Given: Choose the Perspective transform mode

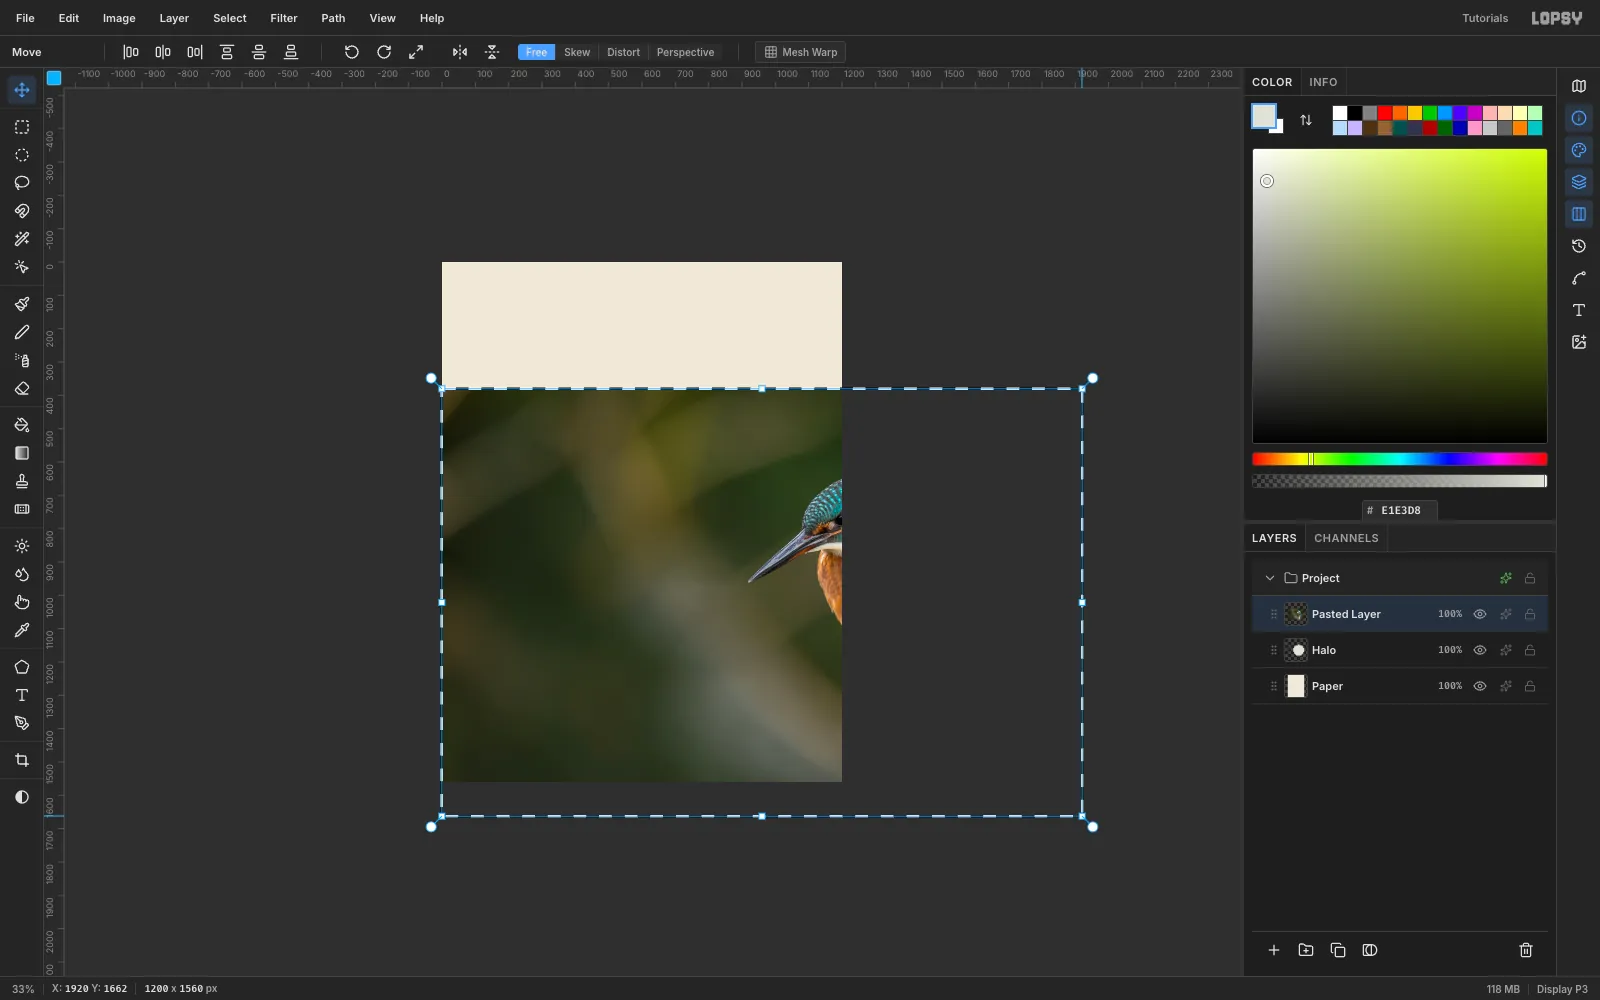Looking at the screenshot, I should pyautogui.click(x=685, y=52).
